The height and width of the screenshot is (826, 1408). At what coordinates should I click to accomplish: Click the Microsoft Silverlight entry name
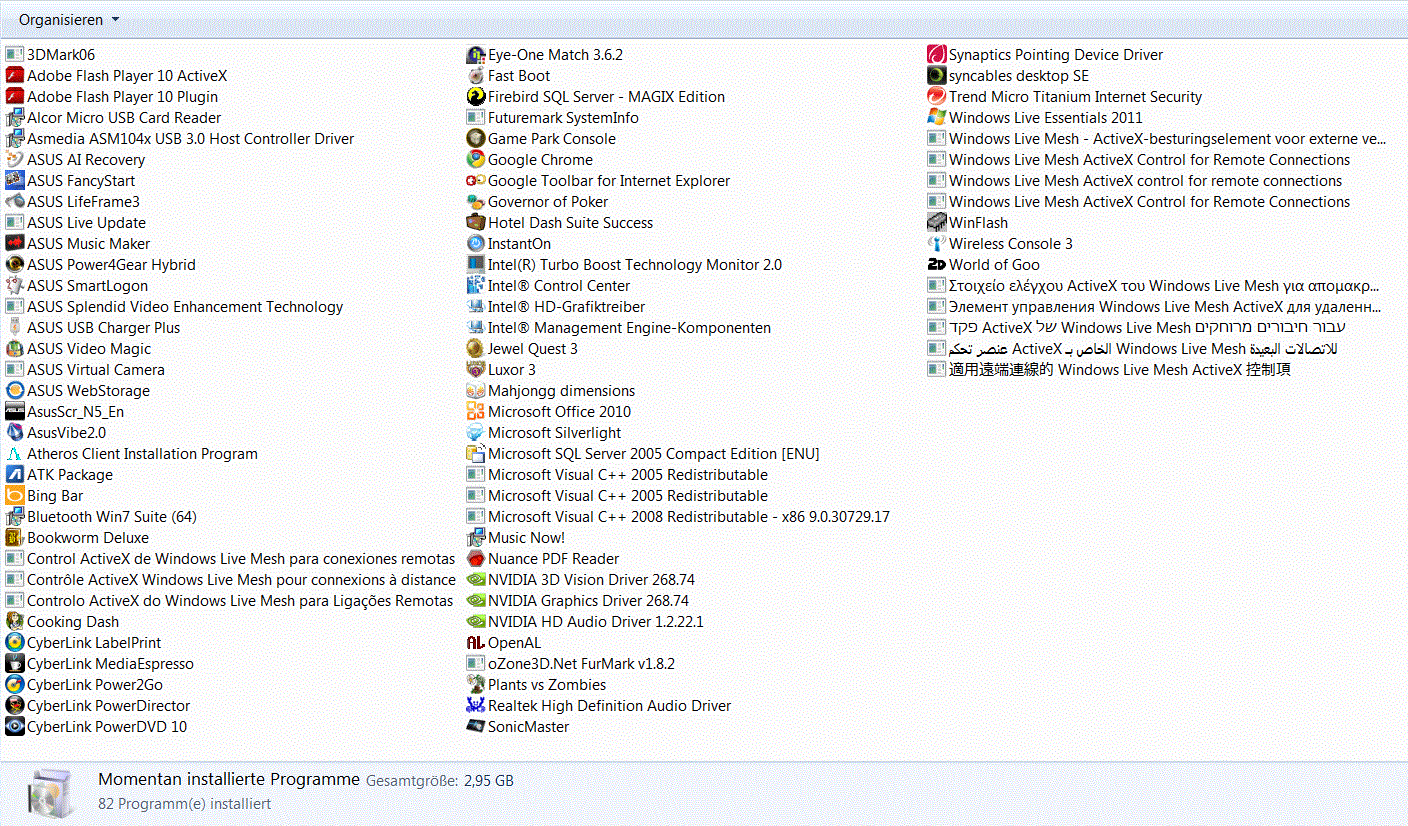coord(554,433)
